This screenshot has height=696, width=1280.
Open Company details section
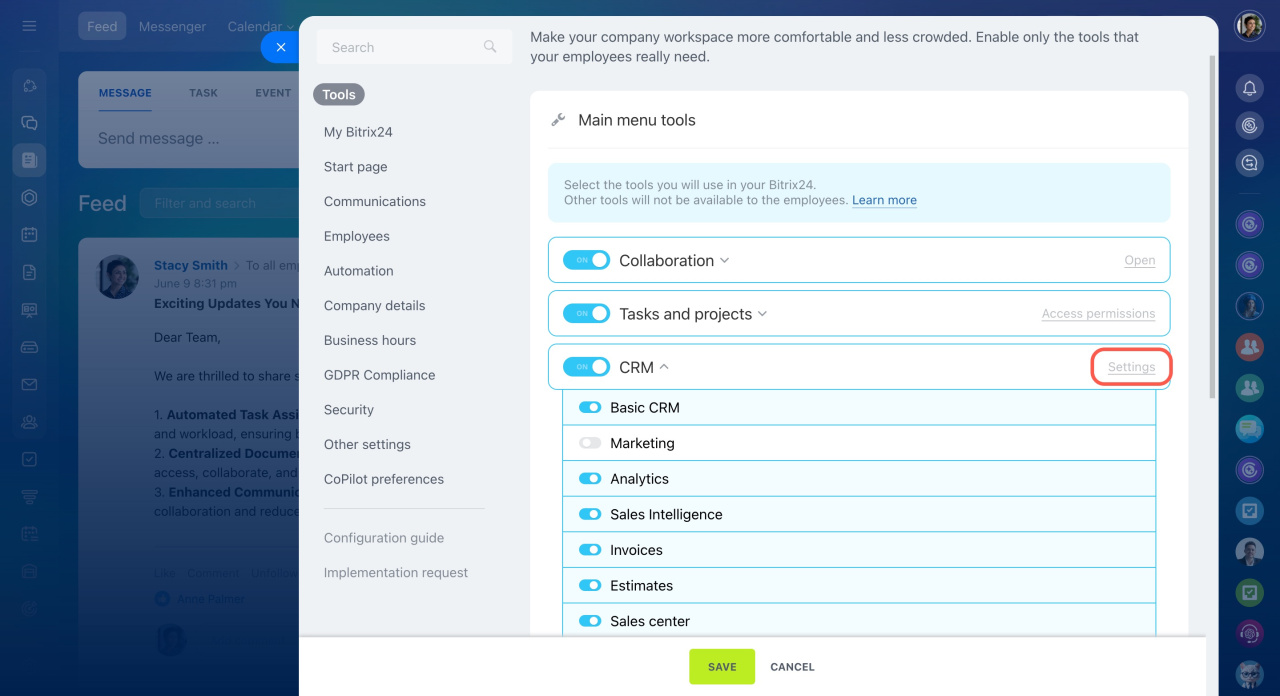(374, 306)
